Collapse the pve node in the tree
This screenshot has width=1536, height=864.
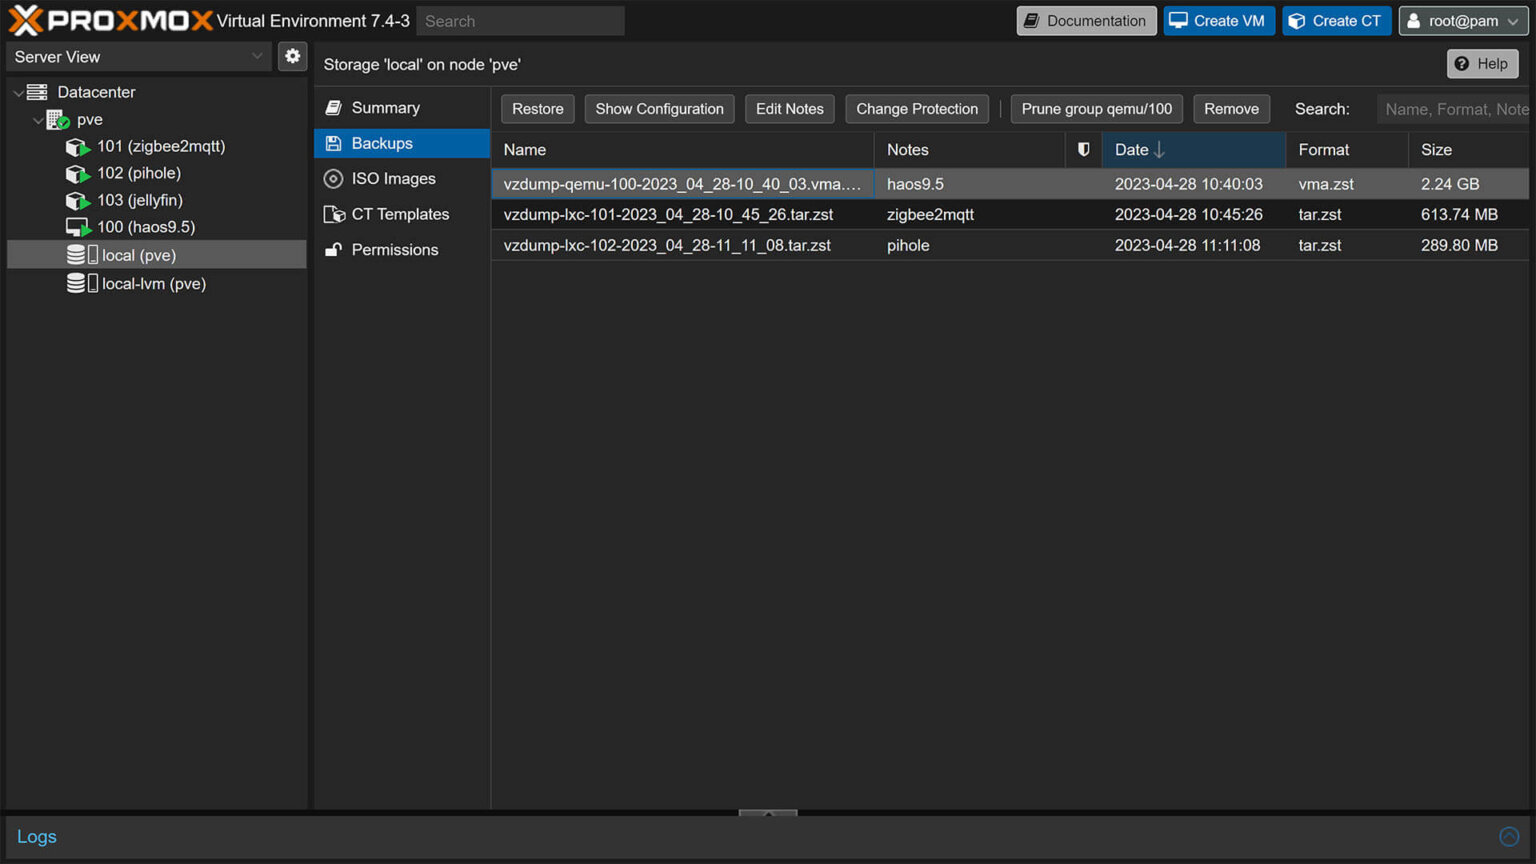tap(38, 119)
